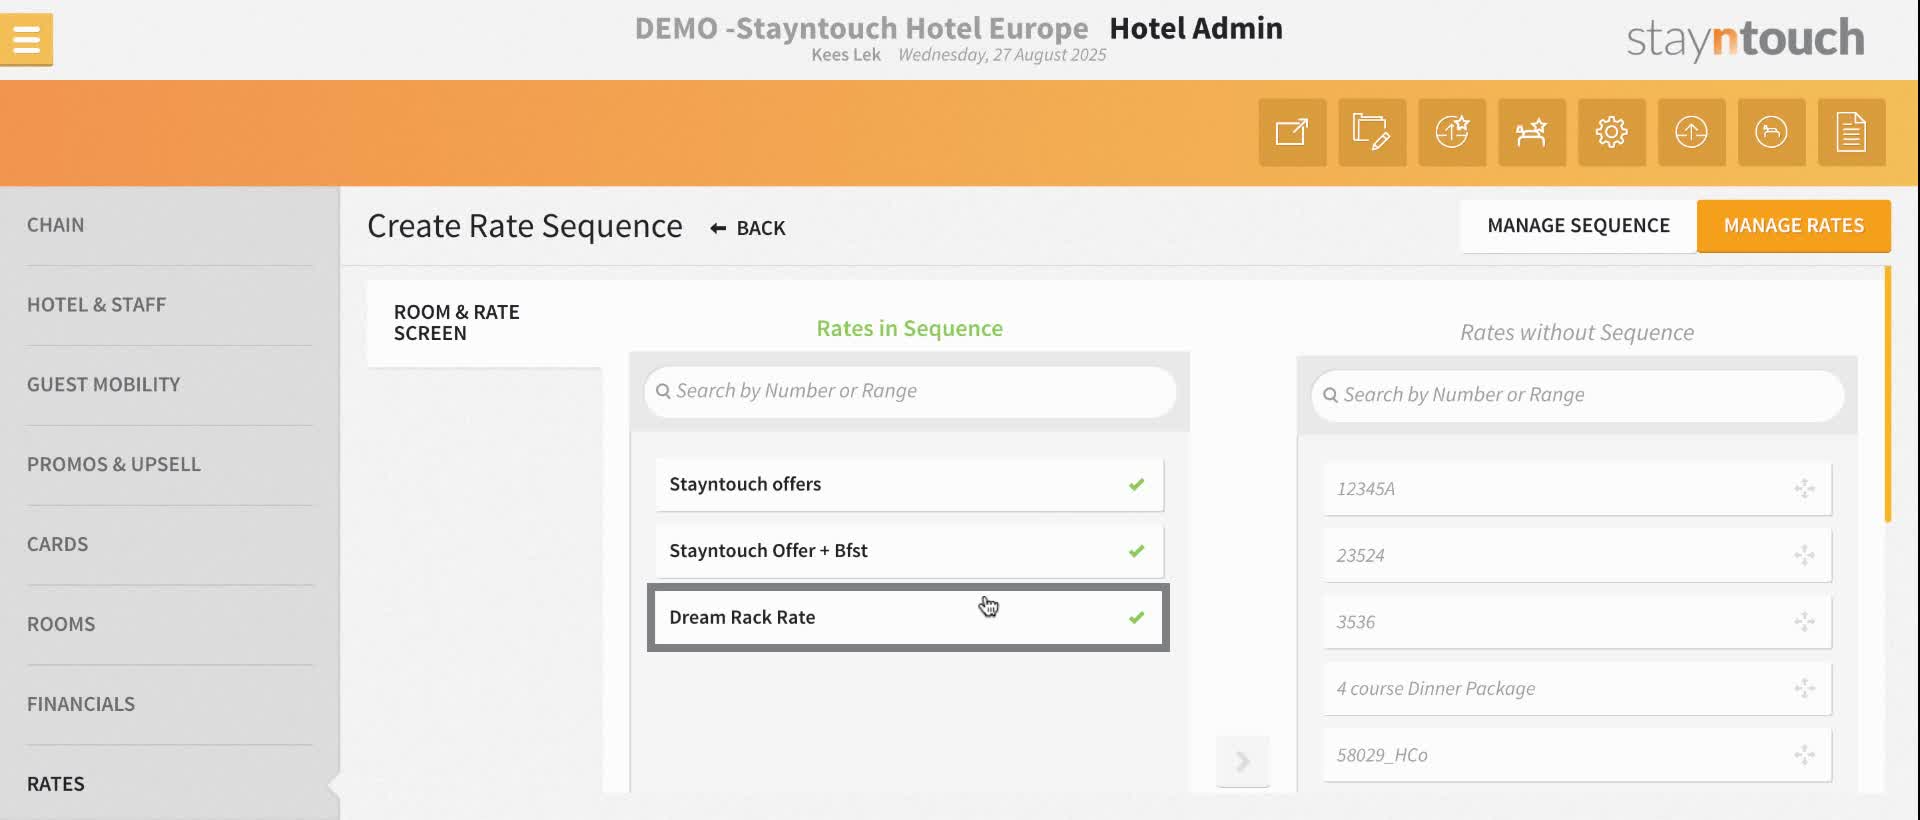Click the Rates in Sequence heading
The width and height of the screenshot is (1920, 820).
point(909,328)
